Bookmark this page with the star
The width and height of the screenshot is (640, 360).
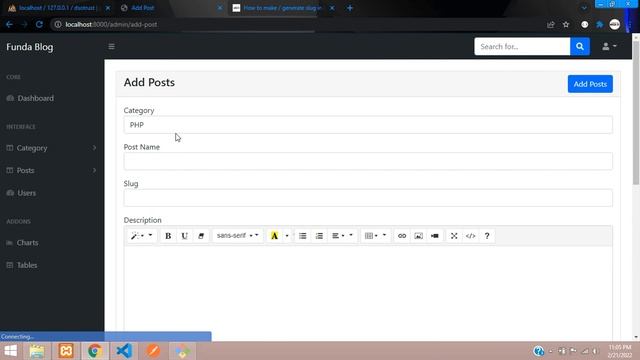point(566,24)
